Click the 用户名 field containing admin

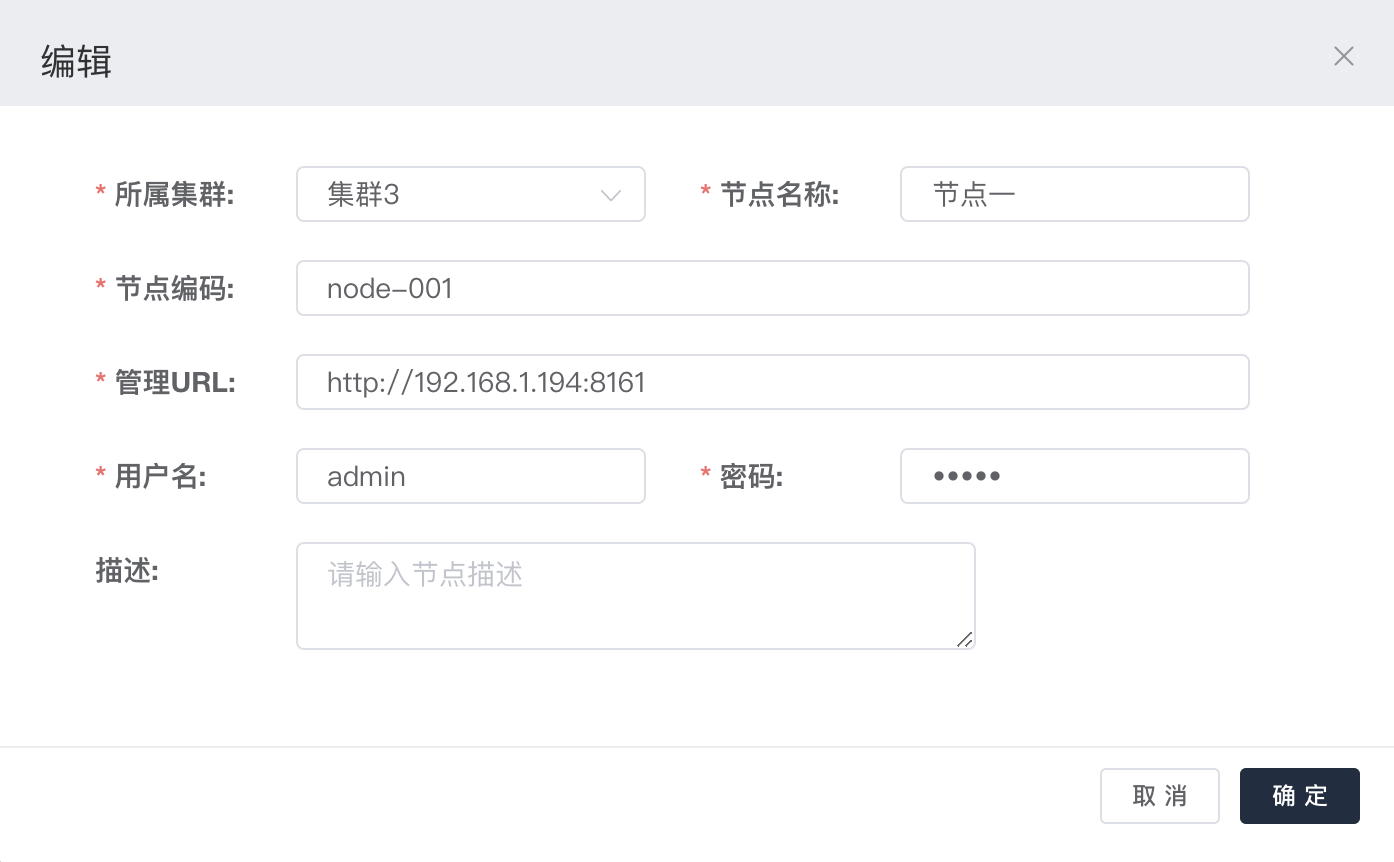[x=470, y=476]
